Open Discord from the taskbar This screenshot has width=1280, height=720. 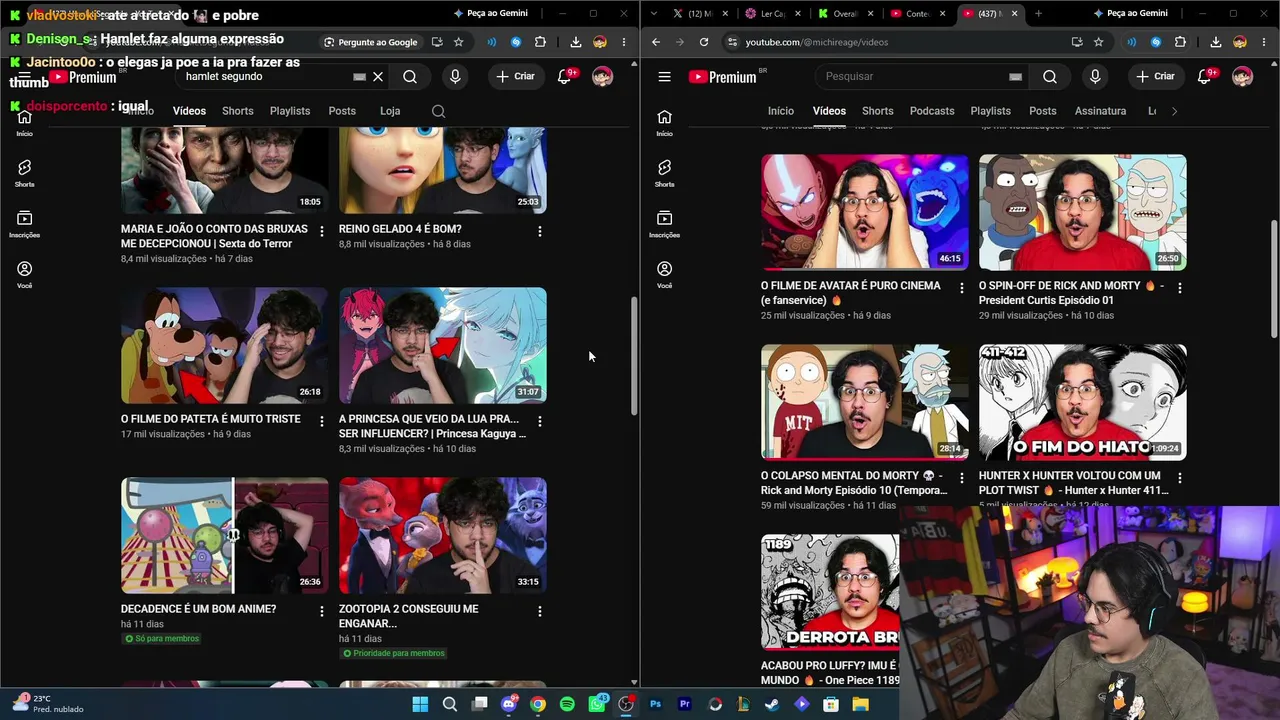pos(509,704)
